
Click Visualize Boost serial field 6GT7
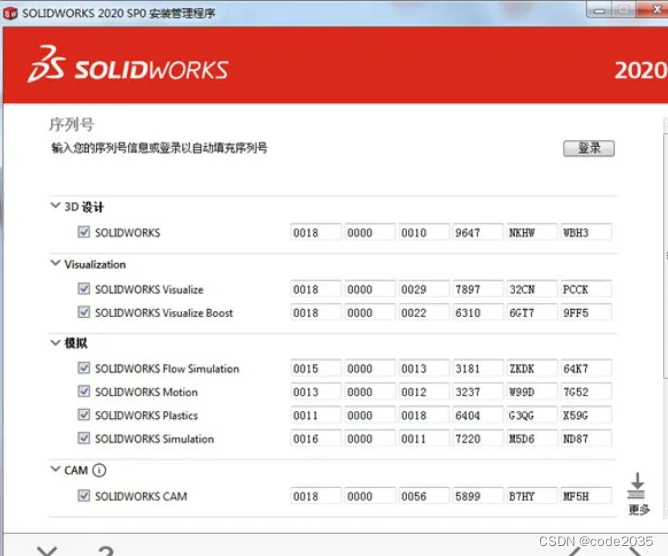[x=532, y=313]
